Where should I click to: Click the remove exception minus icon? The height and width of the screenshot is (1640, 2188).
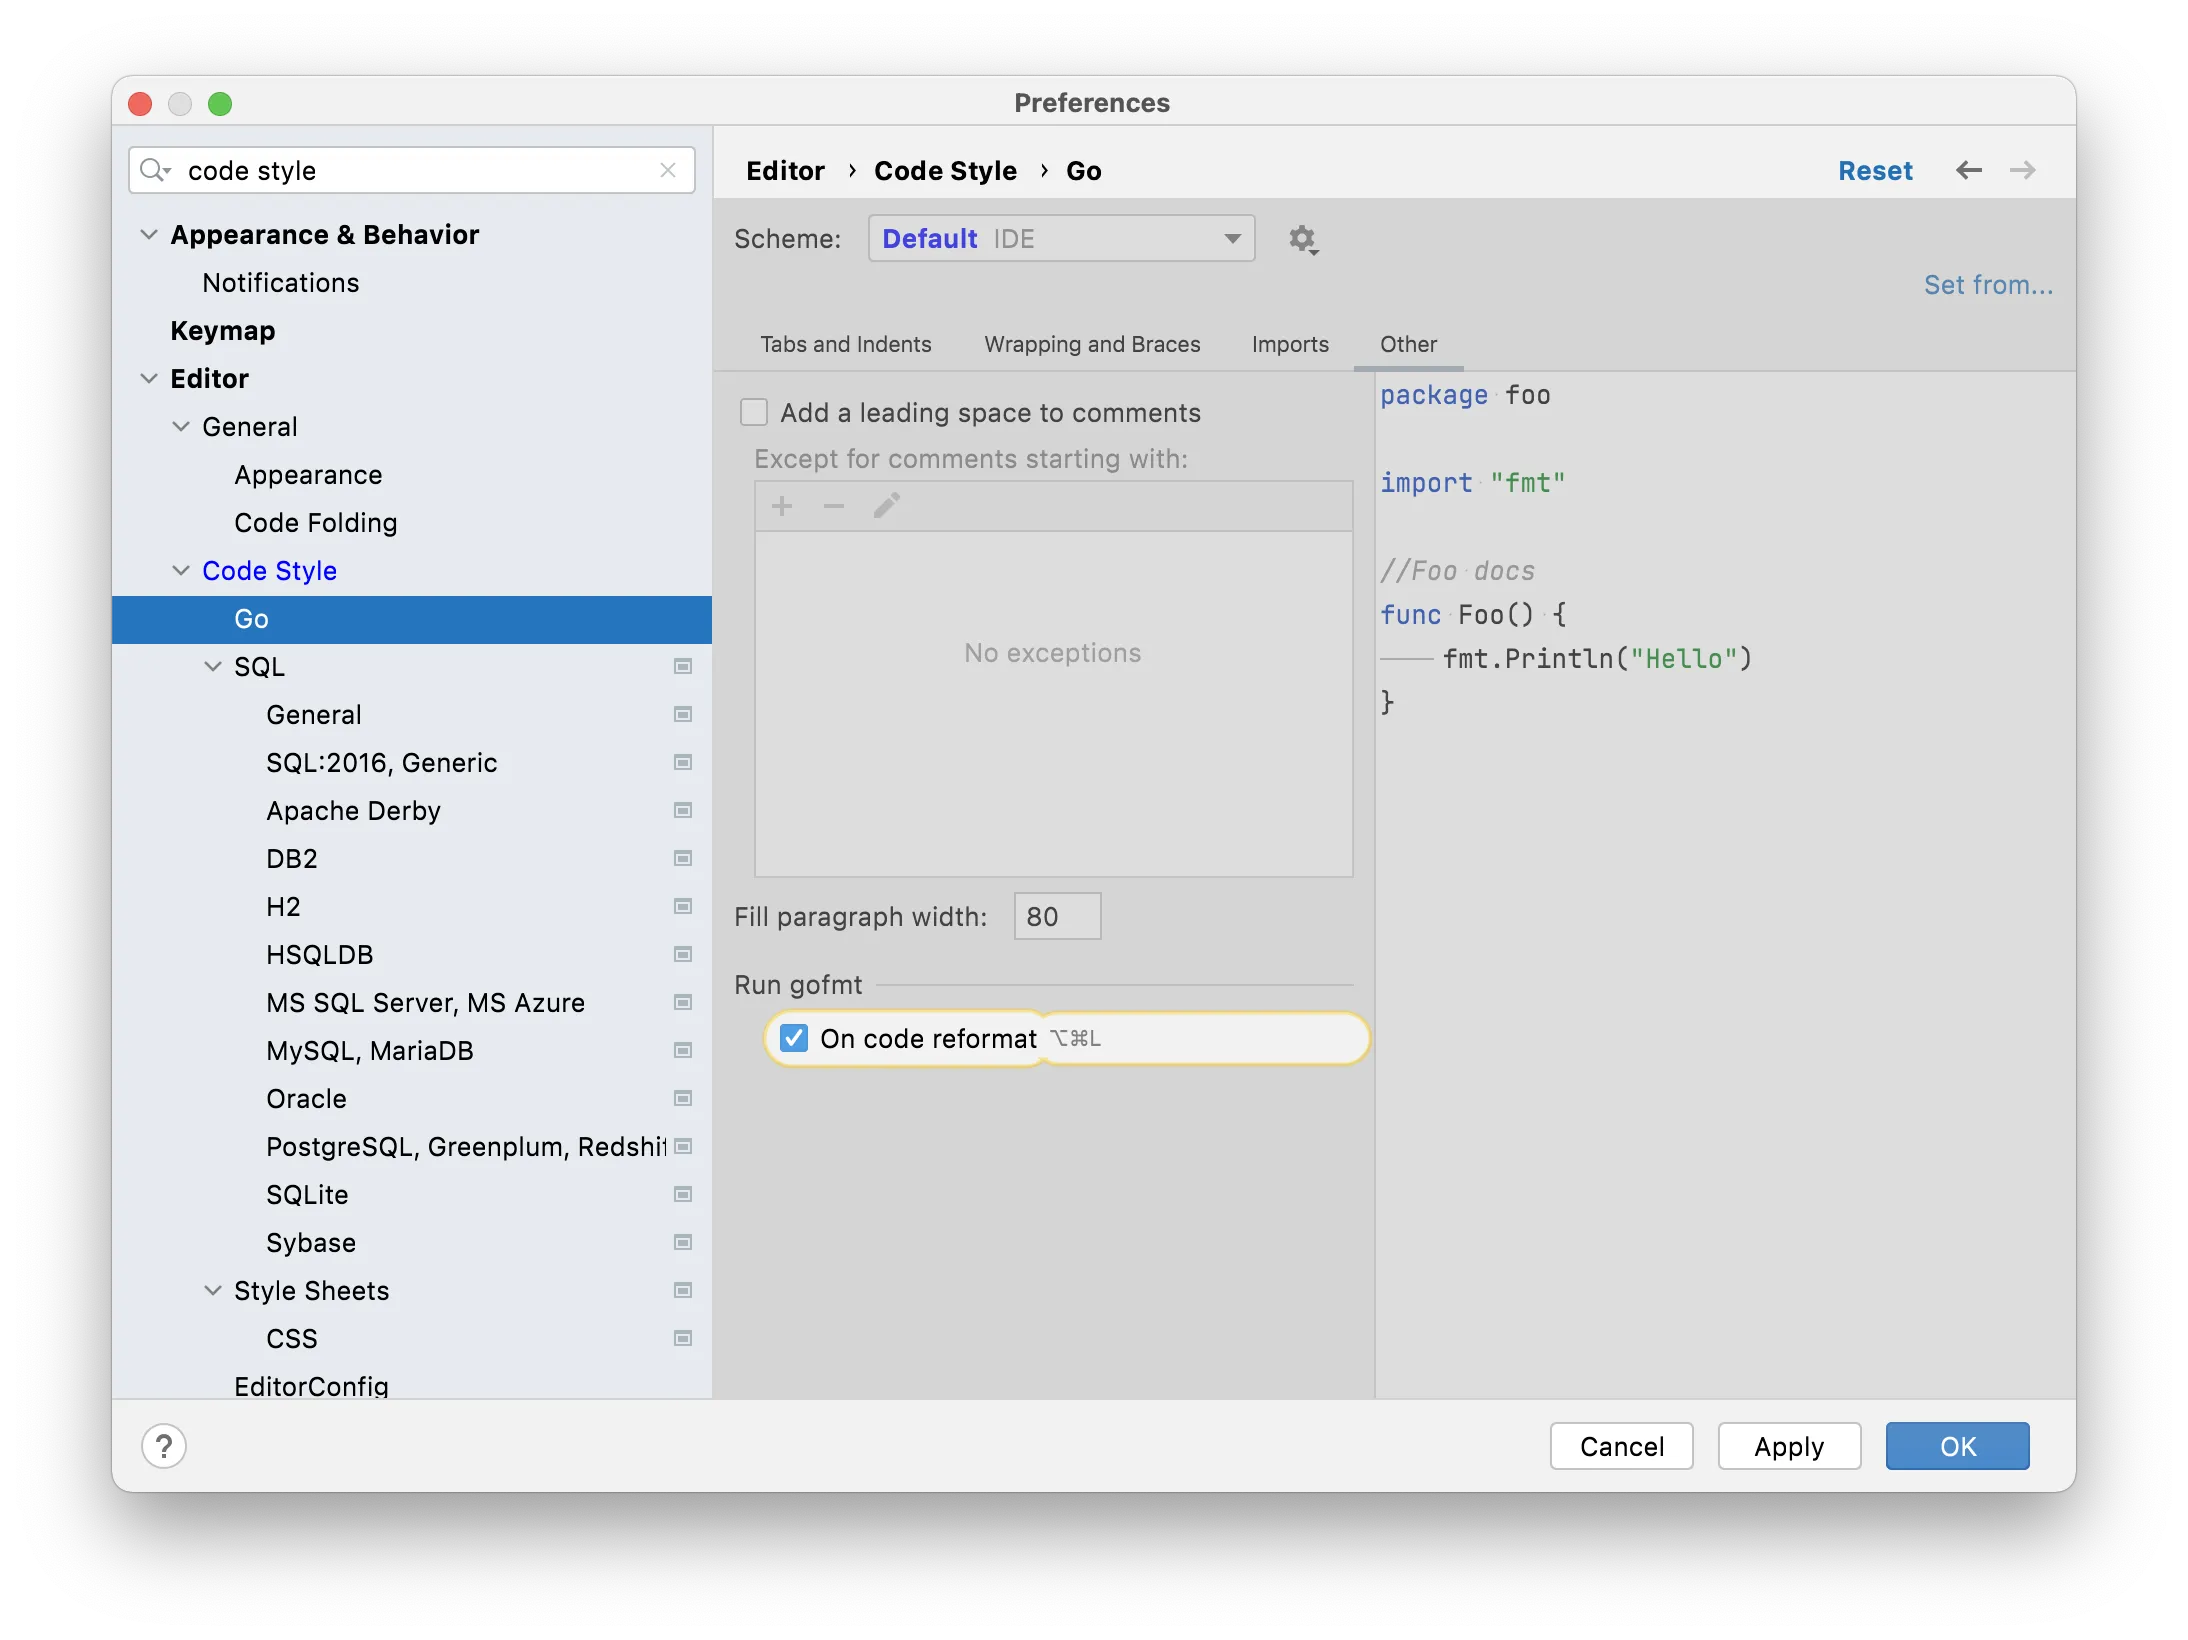(834, 506)
